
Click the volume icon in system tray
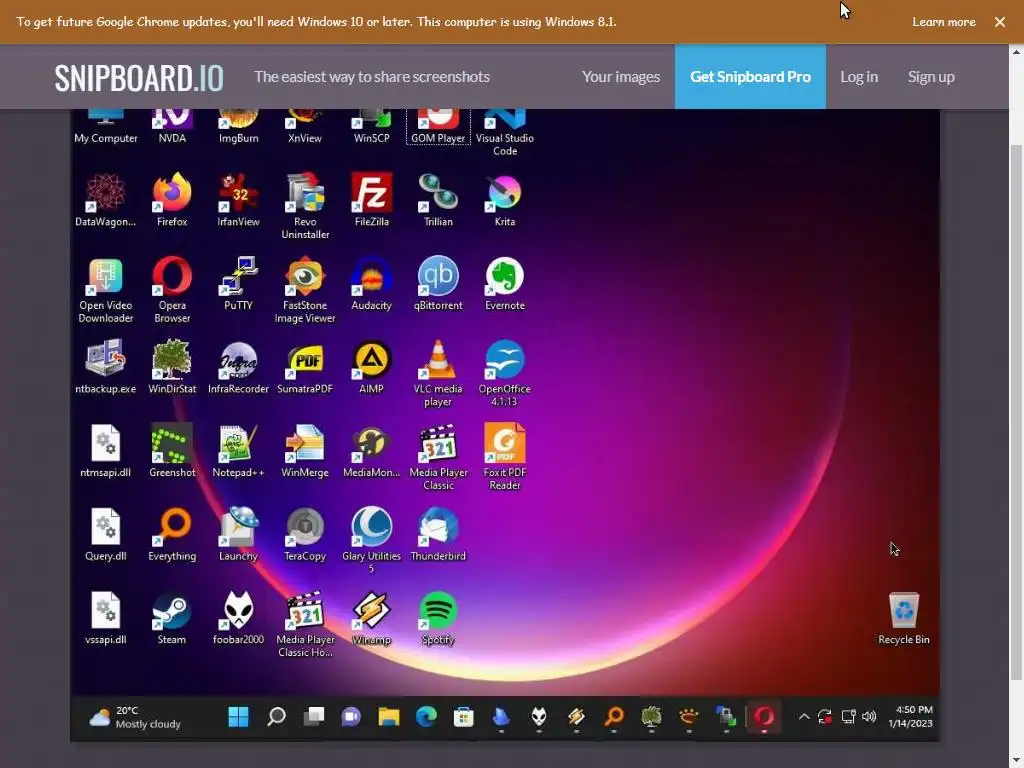pyautogui.click(x=869, y=716)
